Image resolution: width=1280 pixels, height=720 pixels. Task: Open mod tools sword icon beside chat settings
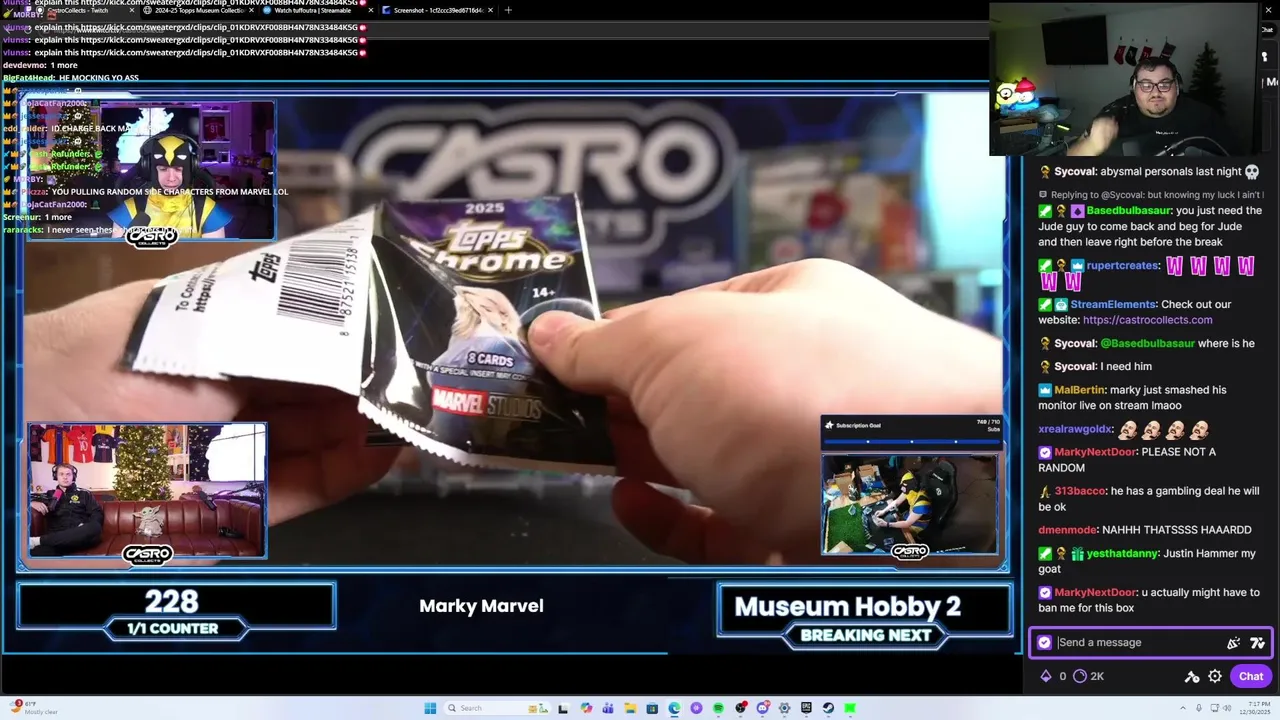tap(1192, 676)
